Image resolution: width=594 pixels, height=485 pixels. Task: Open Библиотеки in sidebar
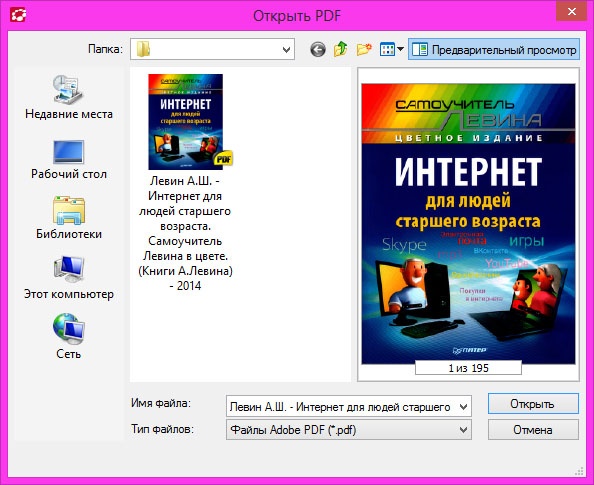tap(69, 218)
